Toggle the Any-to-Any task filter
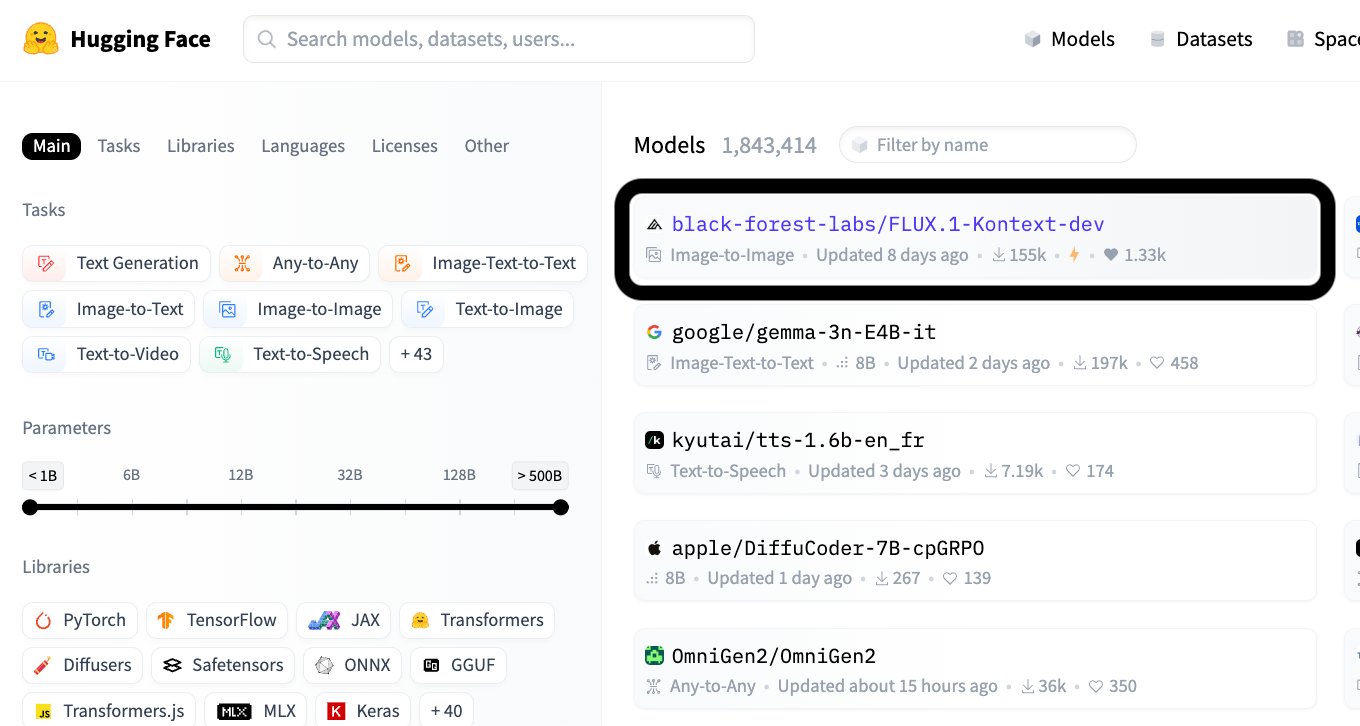The image size is (1360, 726). click(295, 264)
